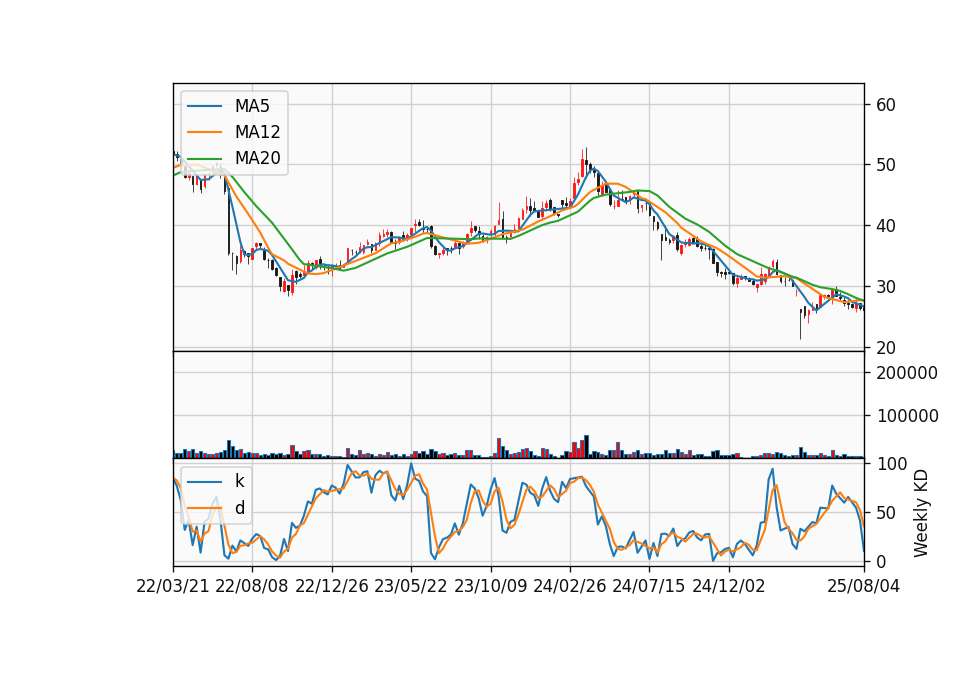Click the 23/10/09 date tick label
This screenshot has width=960, height=690.
click(x=490, y=587)
